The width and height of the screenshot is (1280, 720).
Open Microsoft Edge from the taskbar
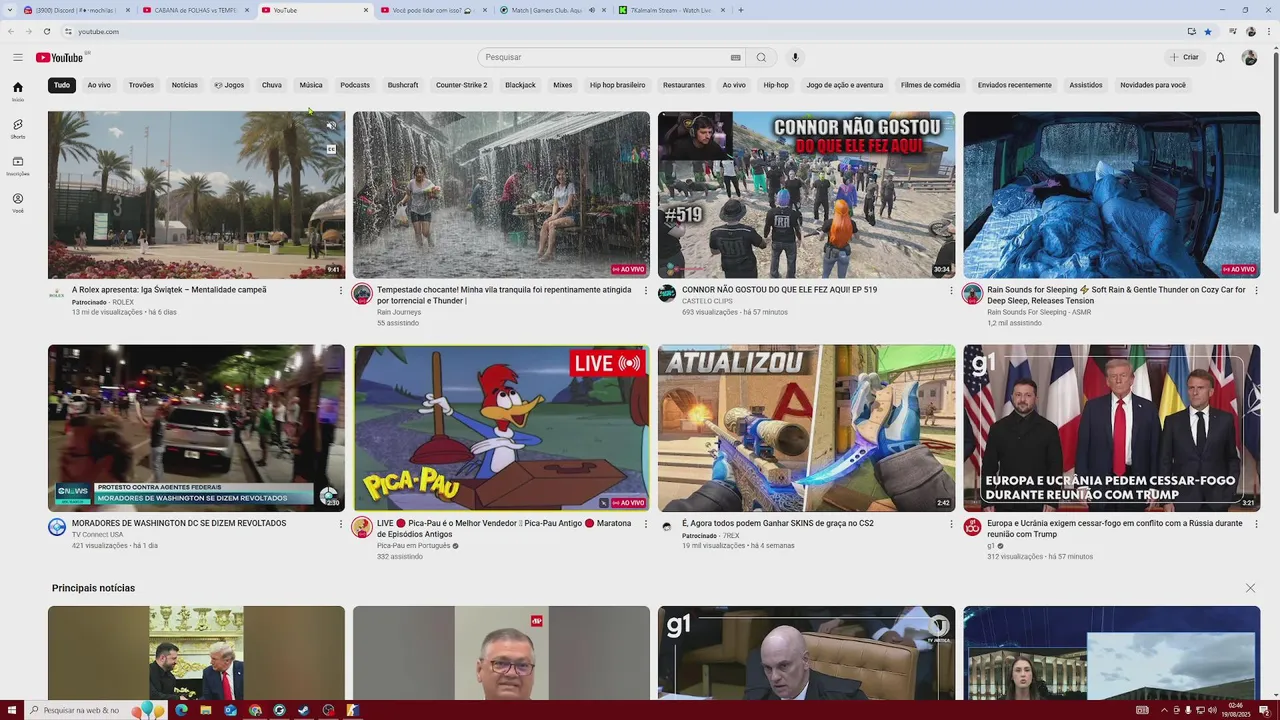pos(181,710)
